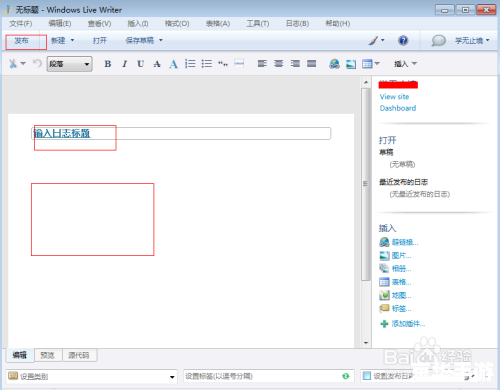Apply Underline formatting
The image size is (500, 390).
click(141, 64)
